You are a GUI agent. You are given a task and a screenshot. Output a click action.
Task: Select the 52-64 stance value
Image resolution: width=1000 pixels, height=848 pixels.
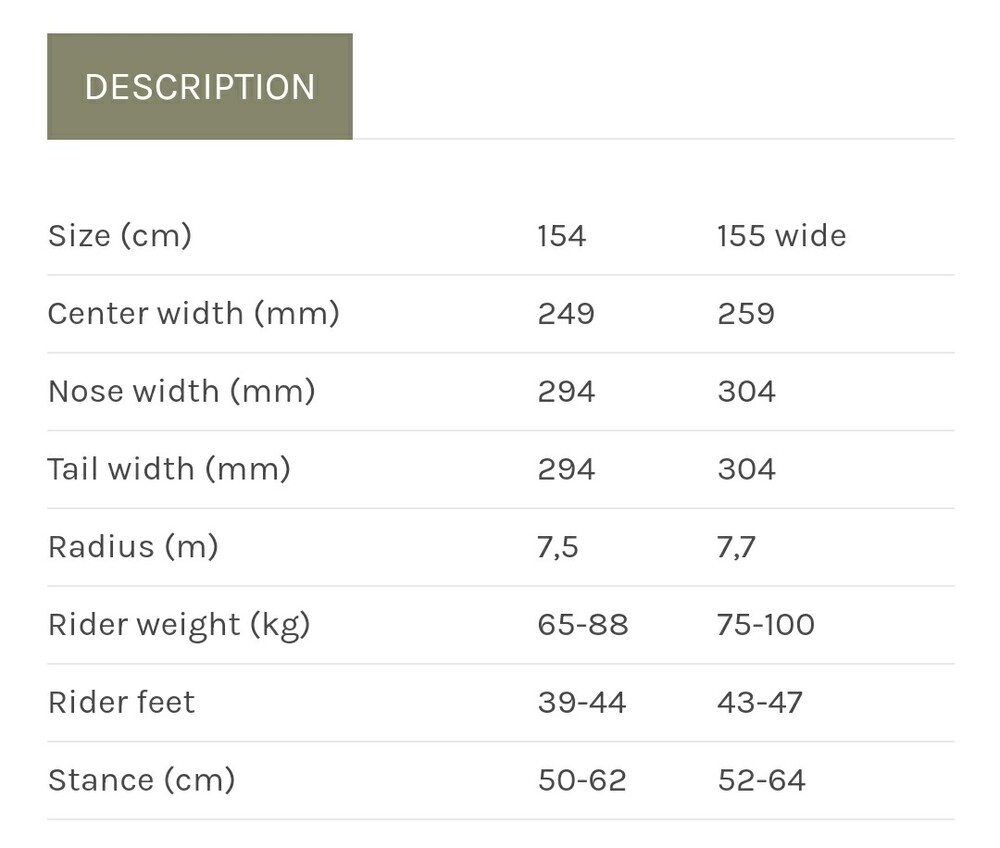(761, 780)
